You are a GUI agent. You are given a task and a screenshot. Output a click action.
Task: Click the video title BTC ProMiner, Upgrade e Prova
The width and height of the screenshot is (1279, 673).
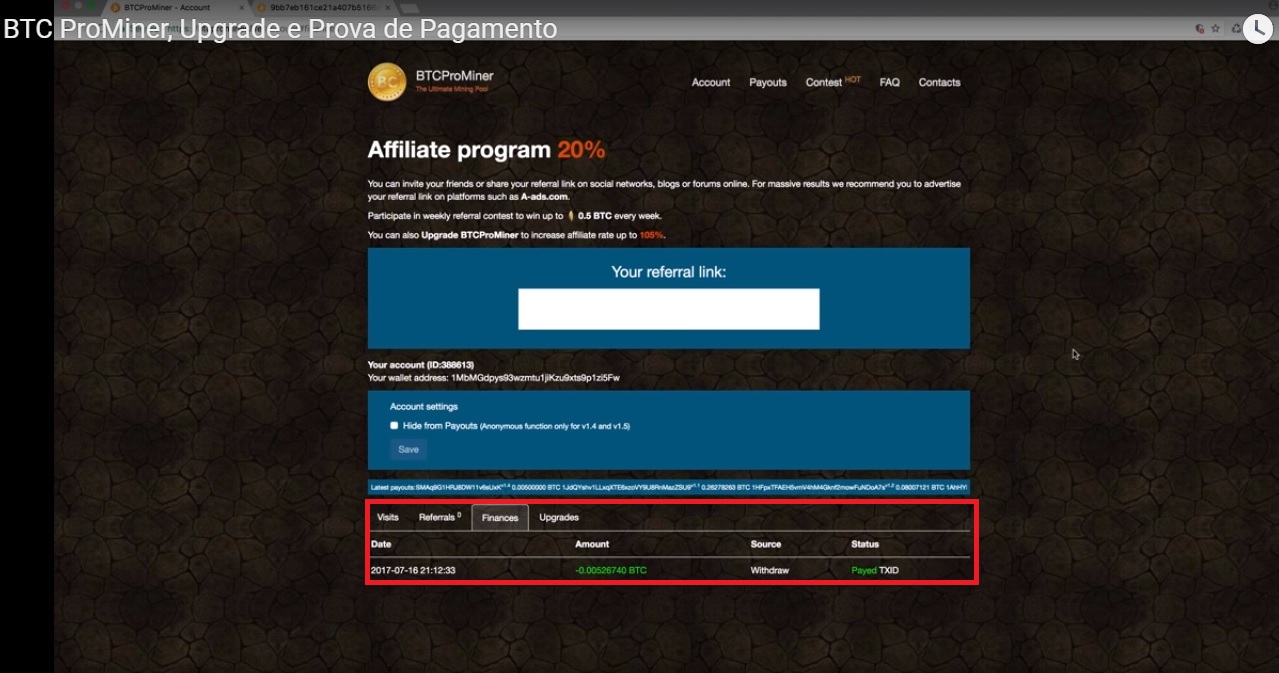280,29
